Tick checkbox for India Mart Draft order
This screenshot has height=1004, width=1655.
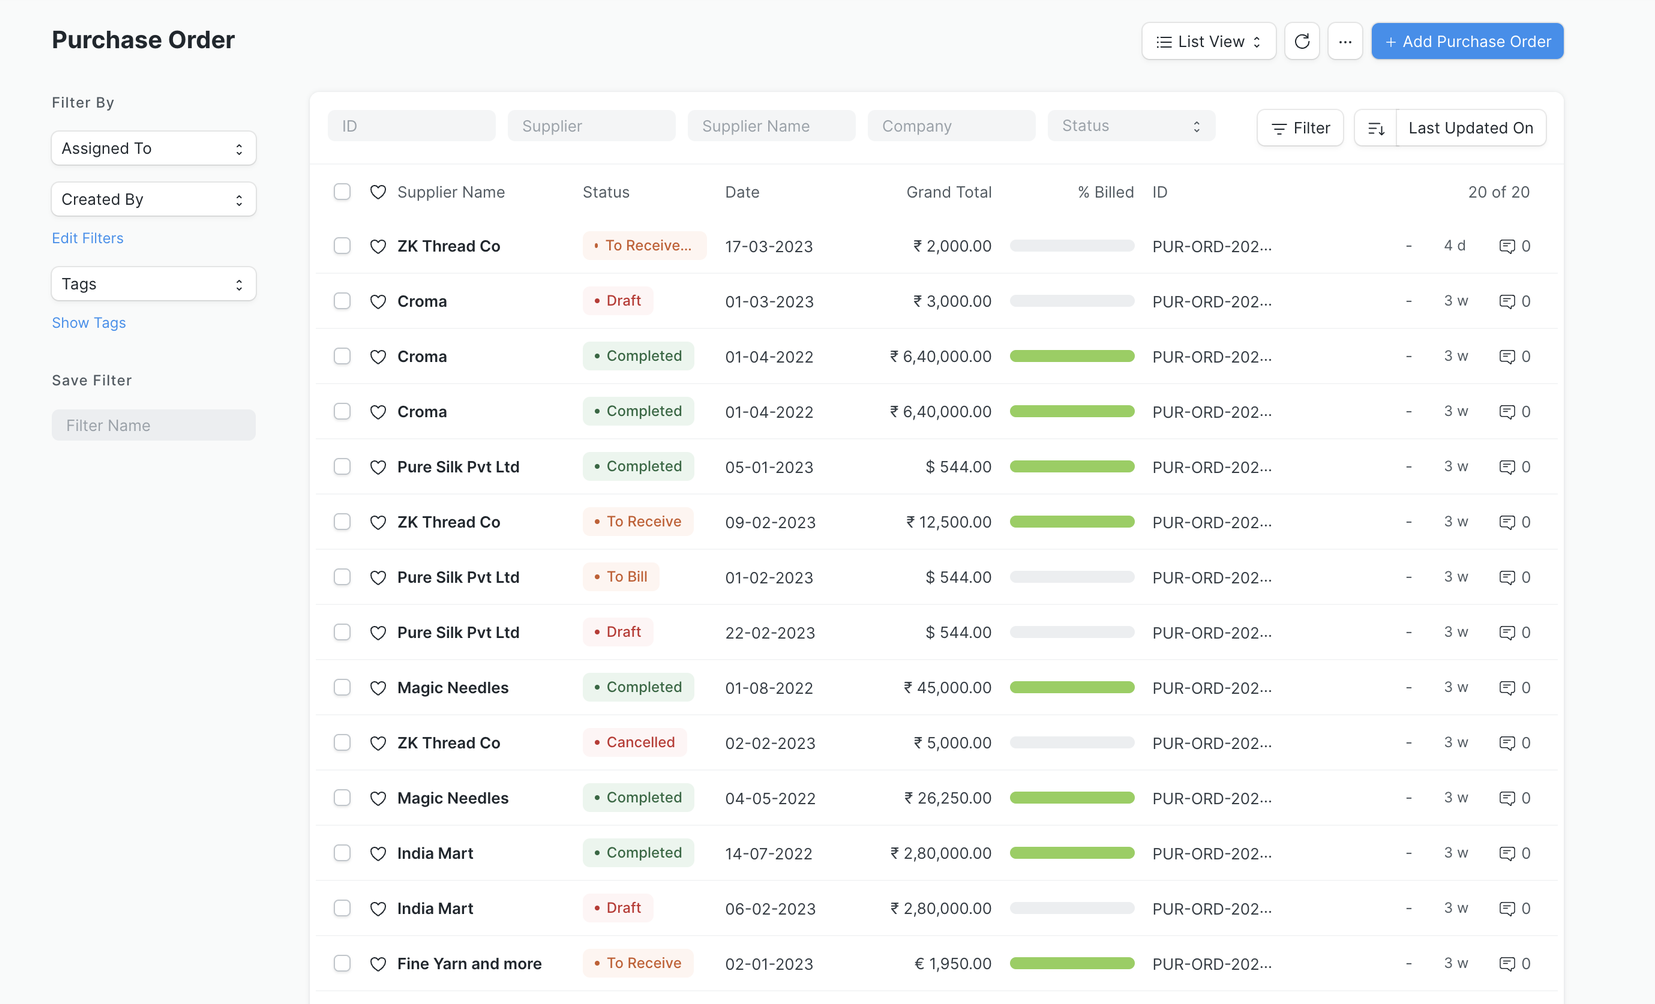point(342,908)
